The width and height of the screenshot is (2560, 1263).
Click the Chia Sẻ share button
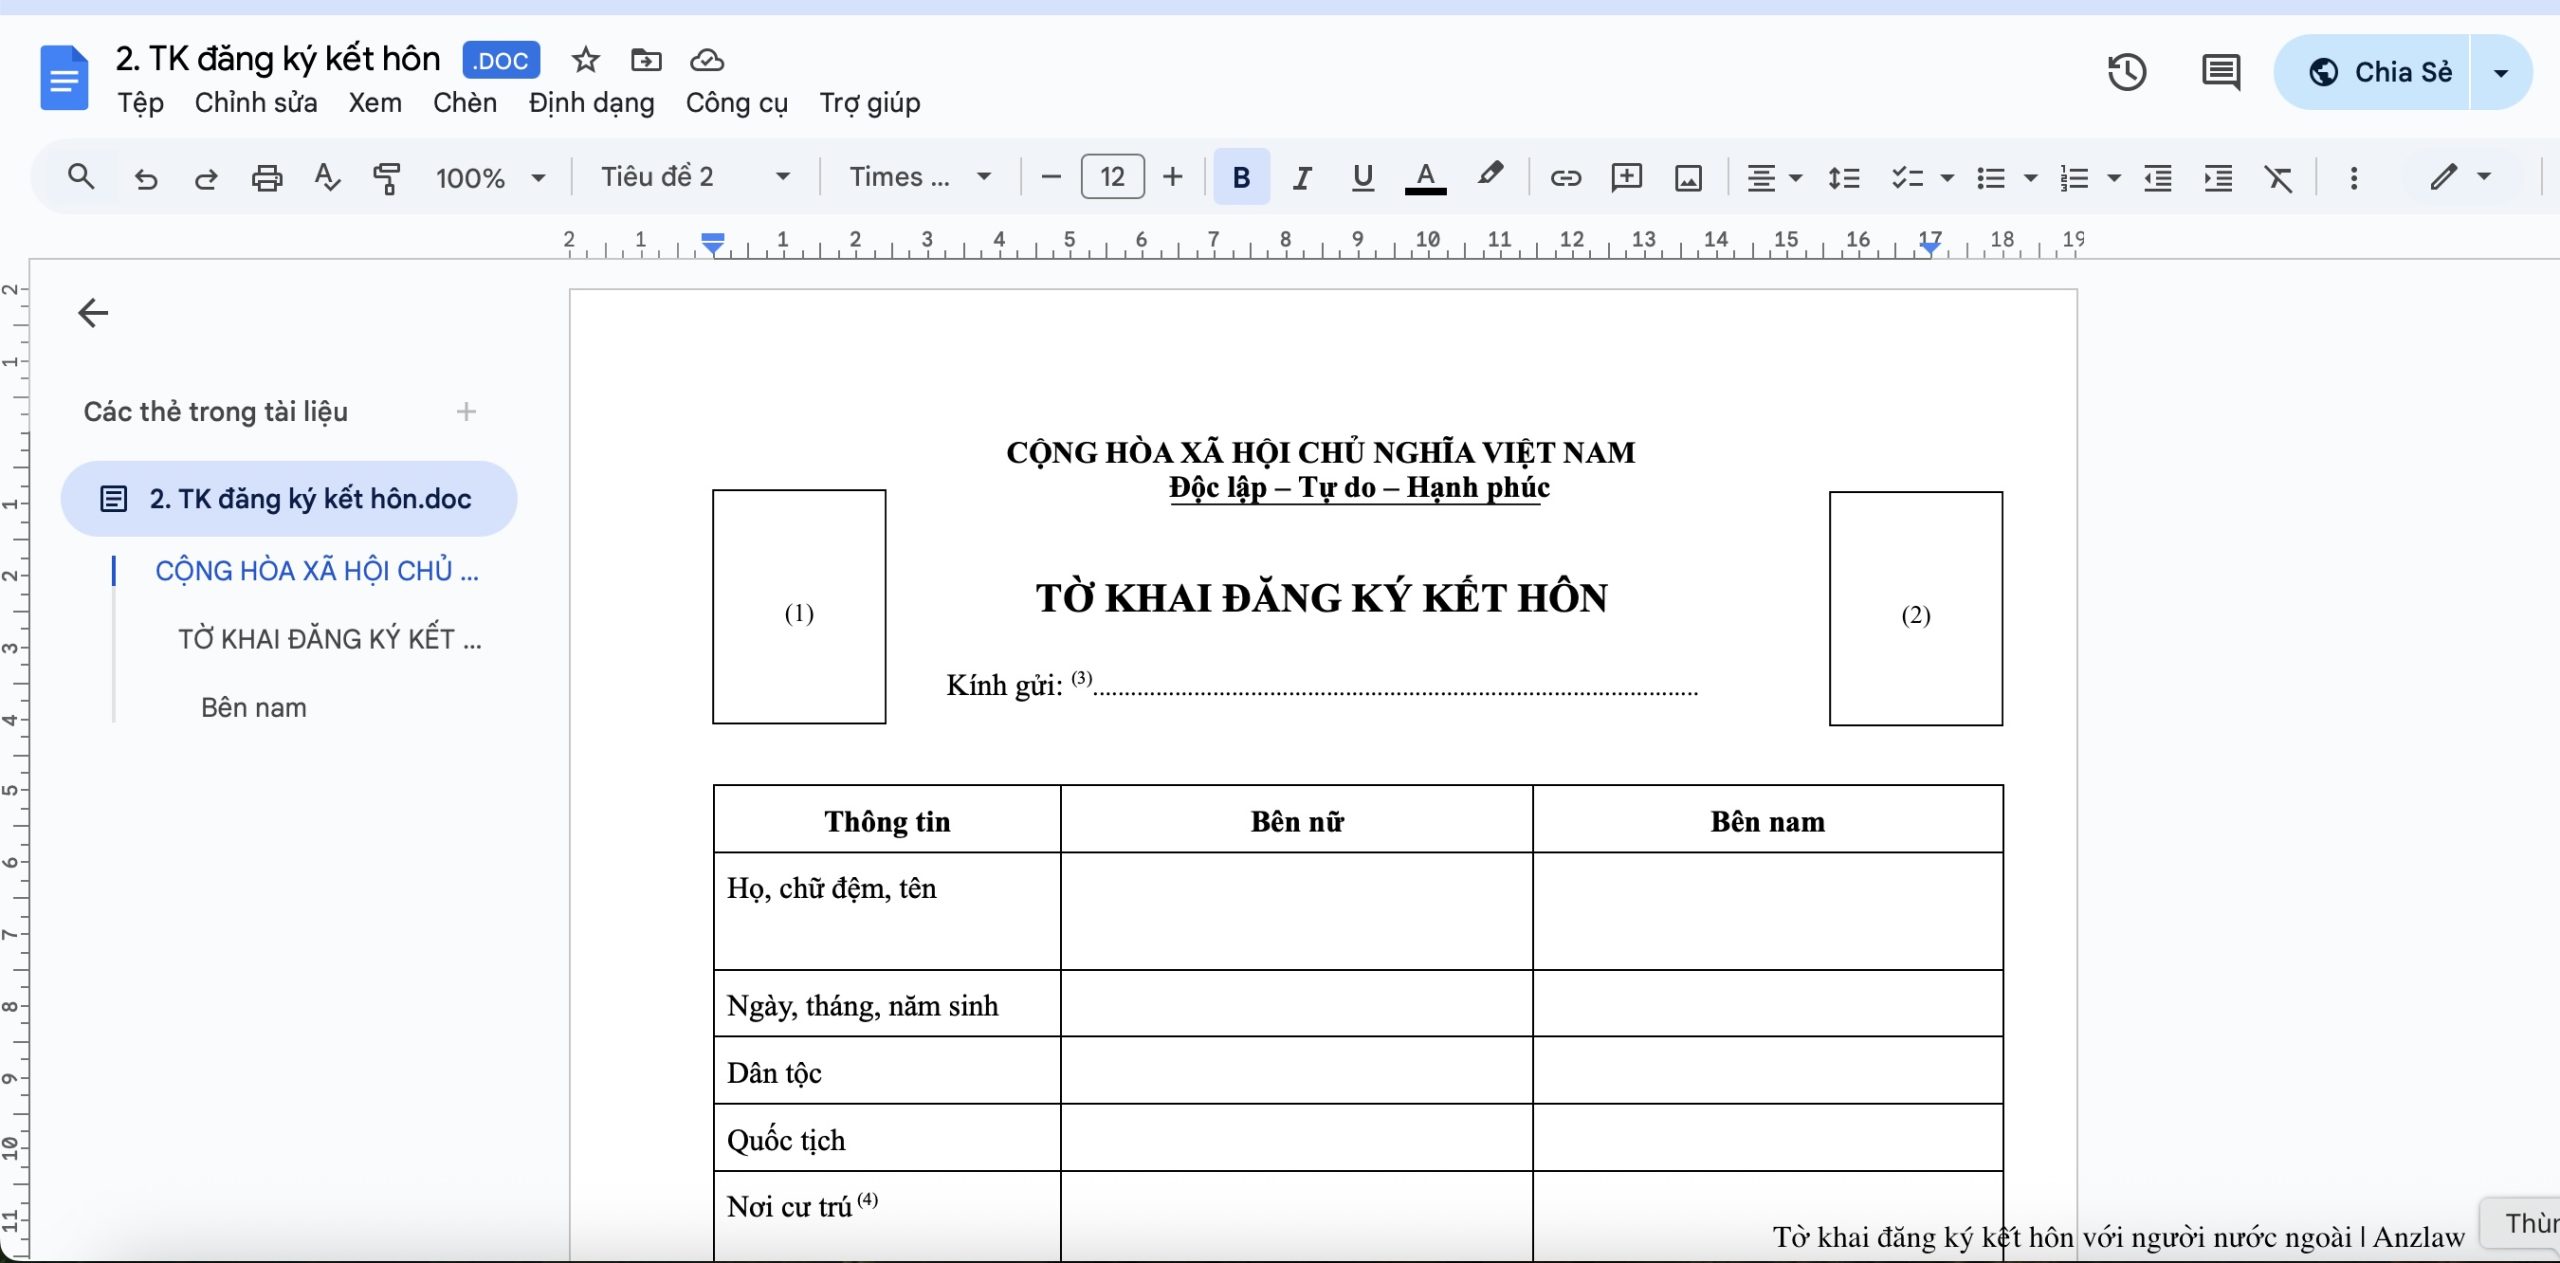2380,72
